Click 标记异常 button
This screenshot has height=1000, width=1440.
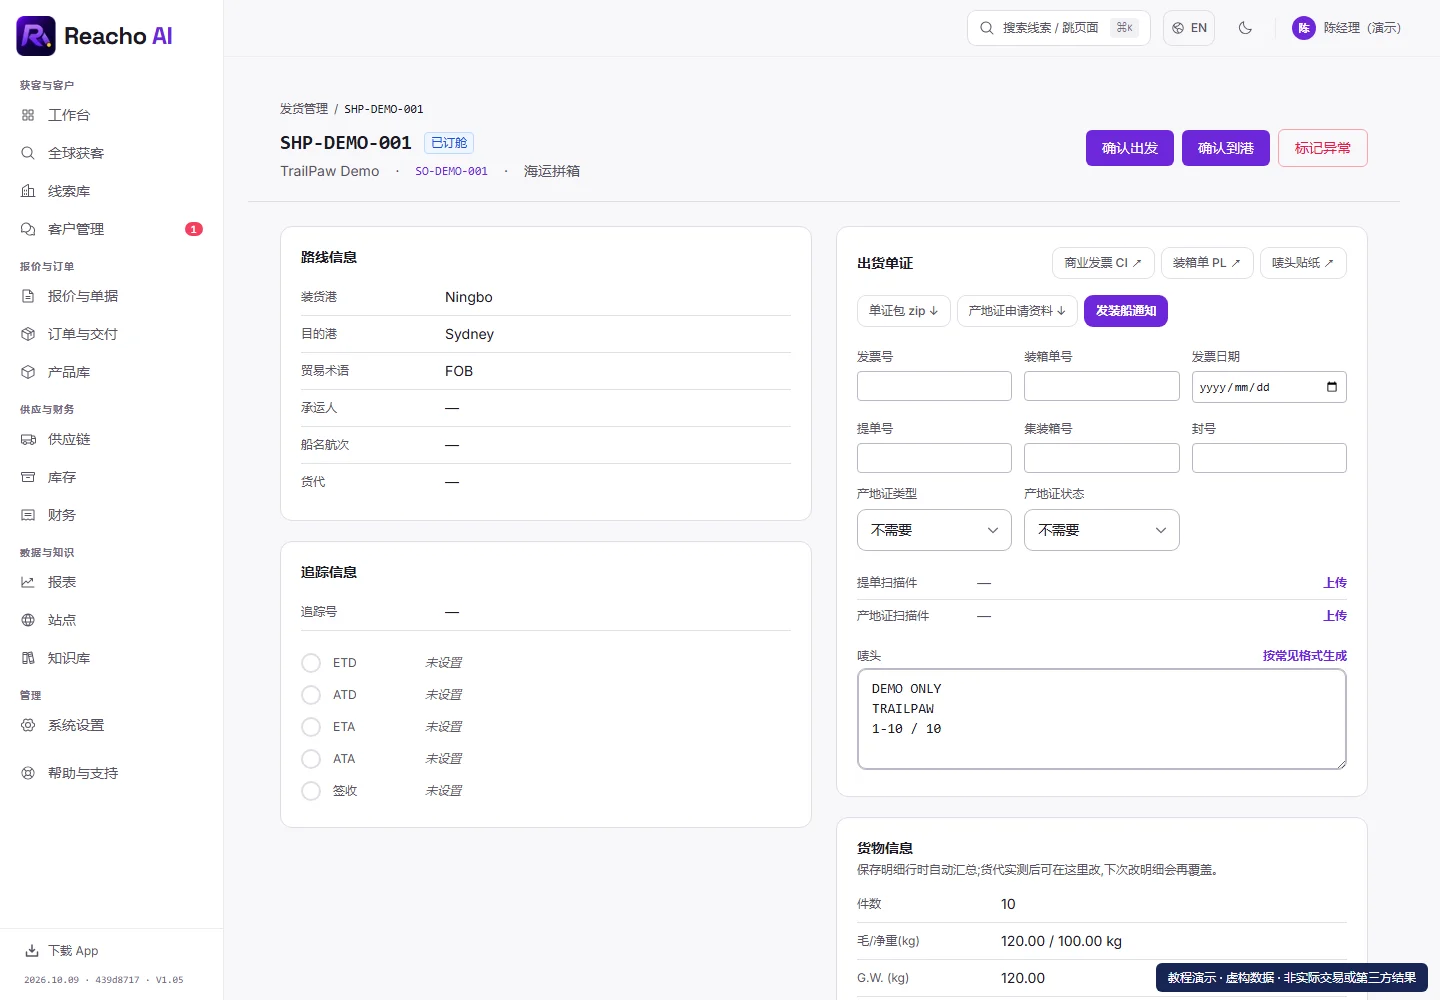[x=1323, y=148]
